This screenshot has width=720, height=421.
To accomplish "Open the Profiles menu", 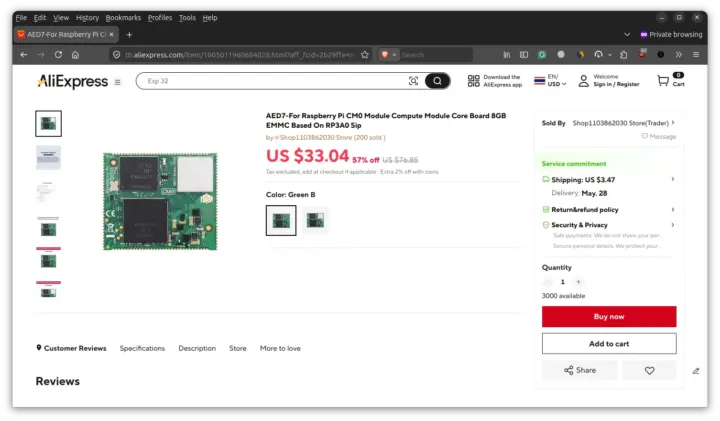I will coord(160,17).
